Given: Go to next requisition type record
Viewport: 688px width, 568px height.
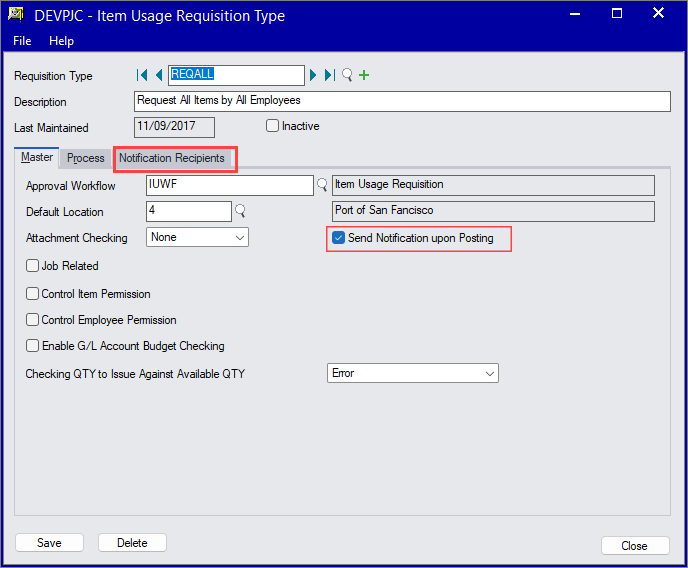Looking at the screenshot, I should point(313,75).
